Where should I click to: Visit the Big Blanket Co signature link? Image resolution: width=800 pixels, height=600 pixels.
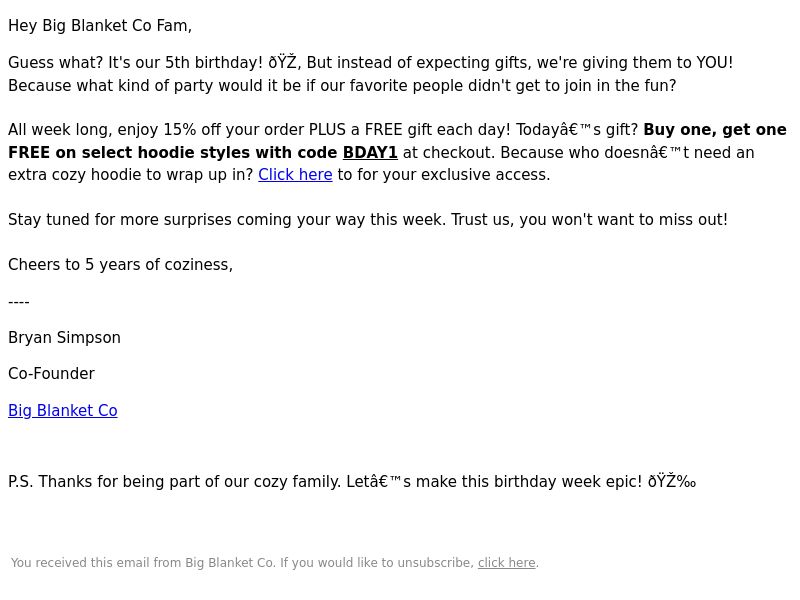[x=63, y=410]
